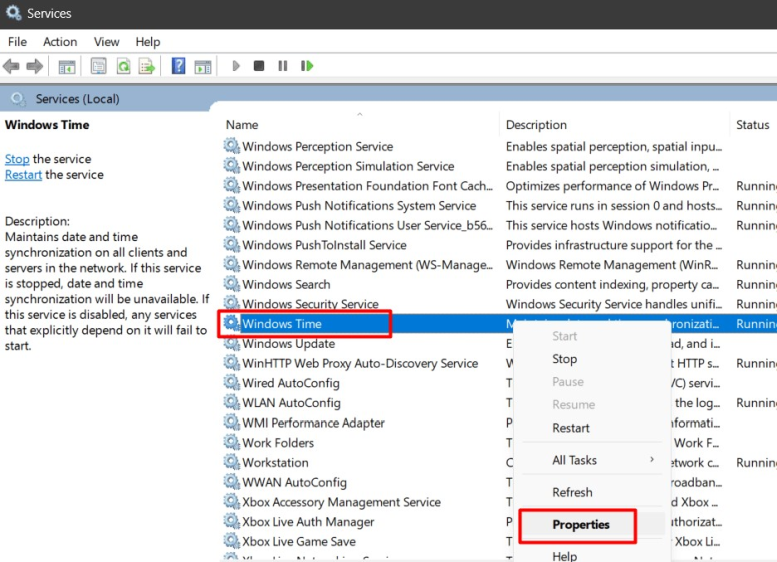Sort services by the Name column header
Screen dimensions: 777x562
242,125
